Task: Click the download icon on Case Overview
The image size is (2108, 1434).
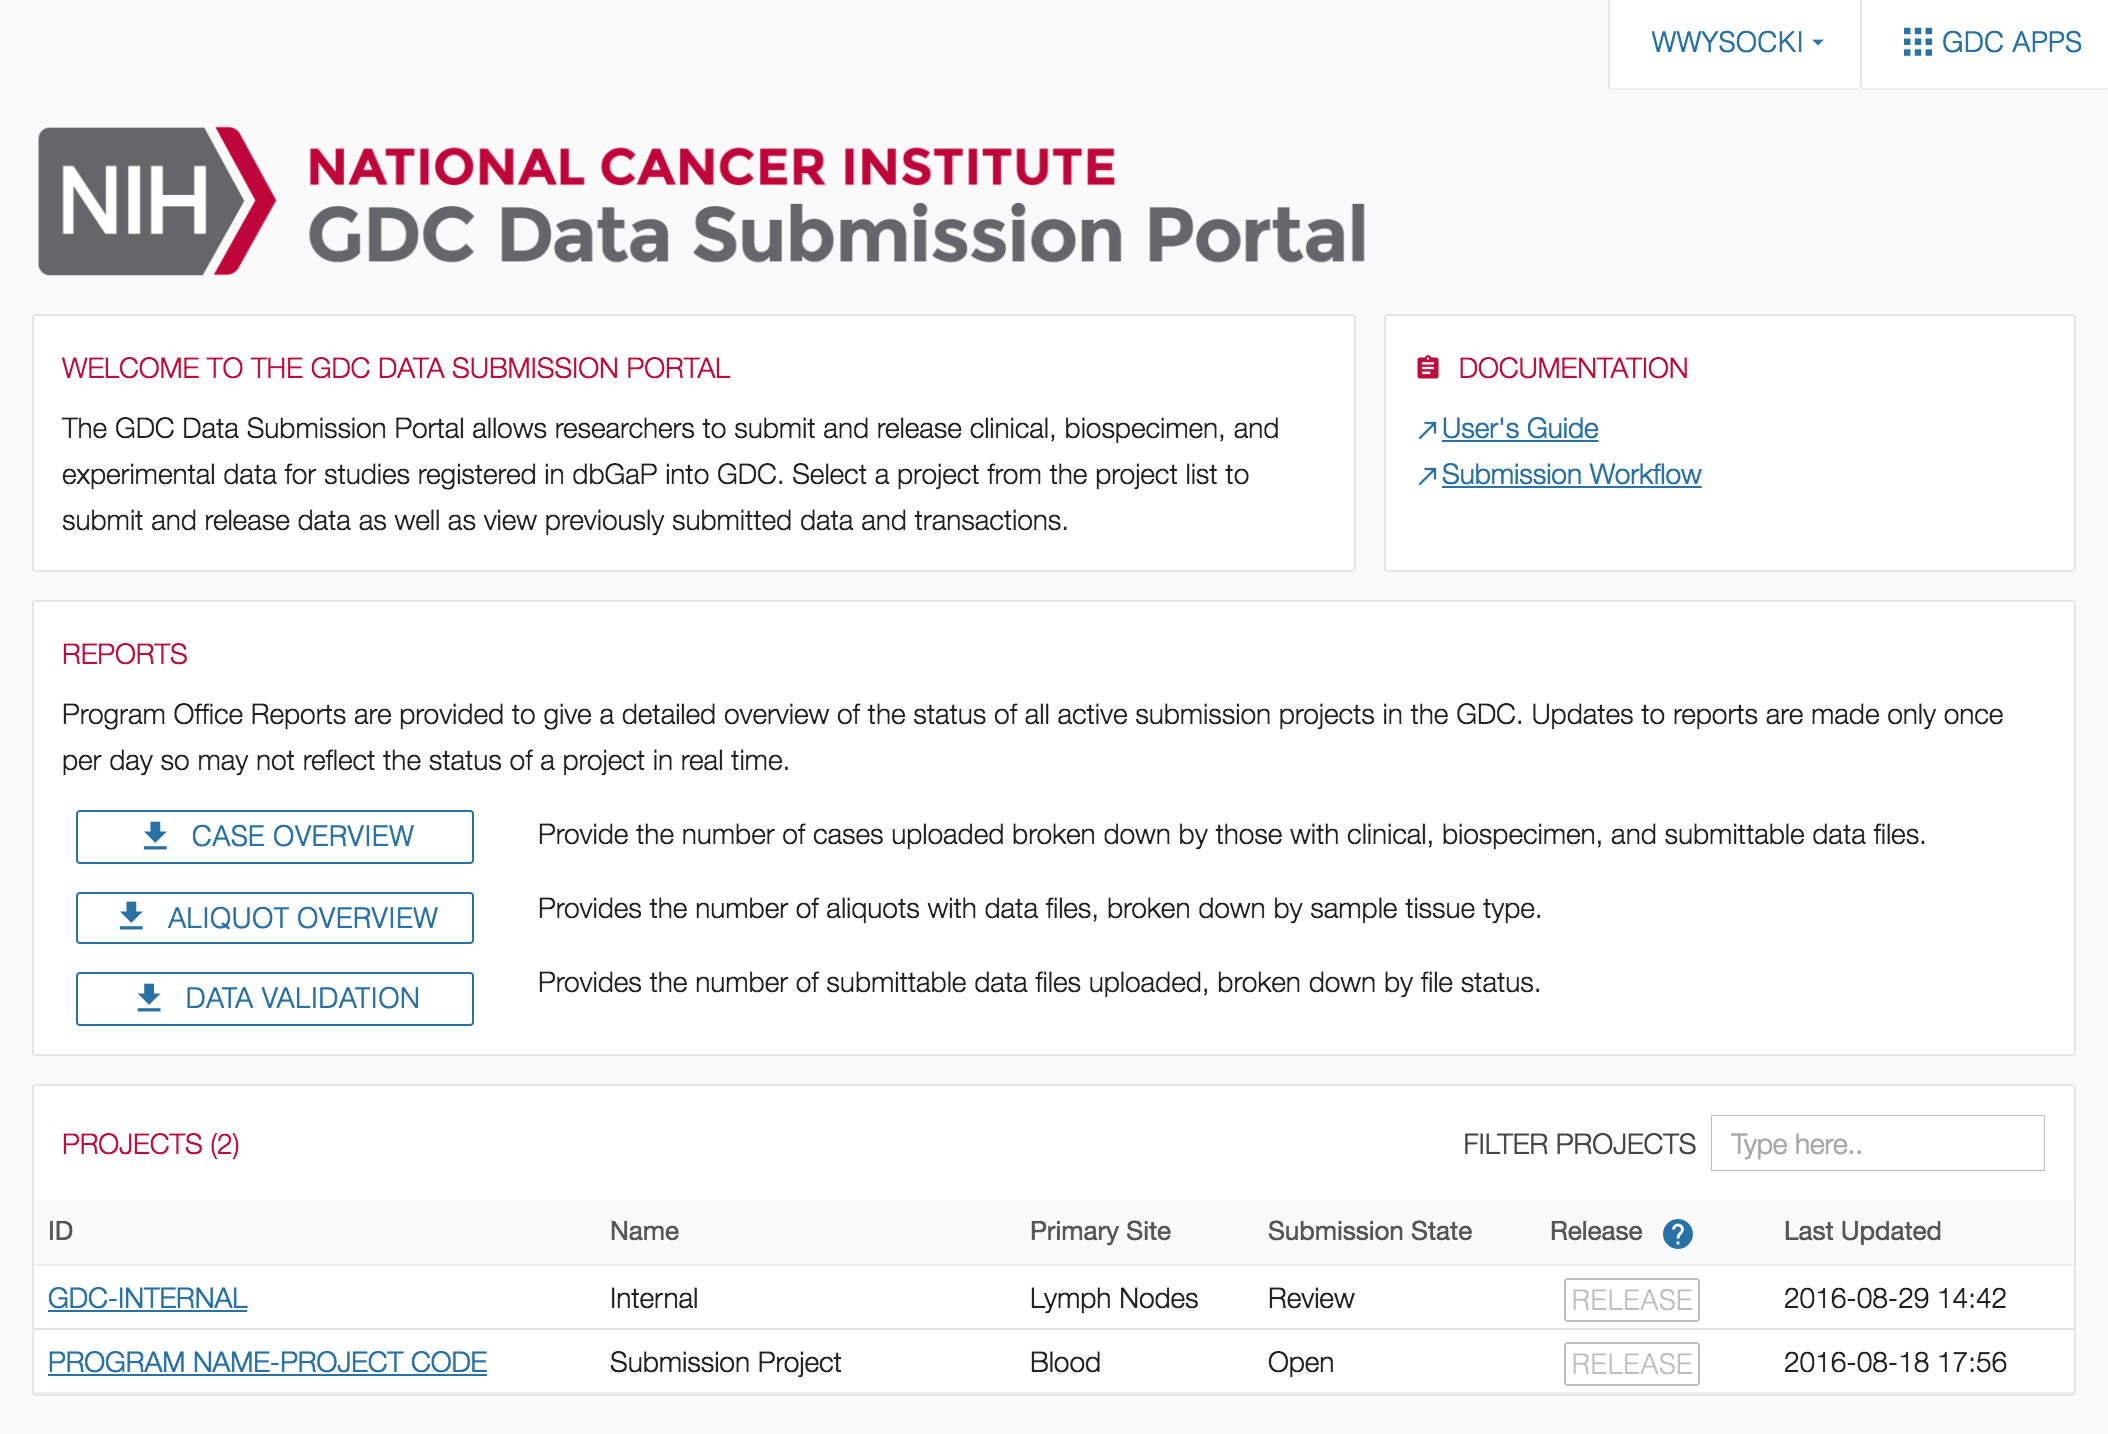Action: pyautogui.click(x=155, y=836)
